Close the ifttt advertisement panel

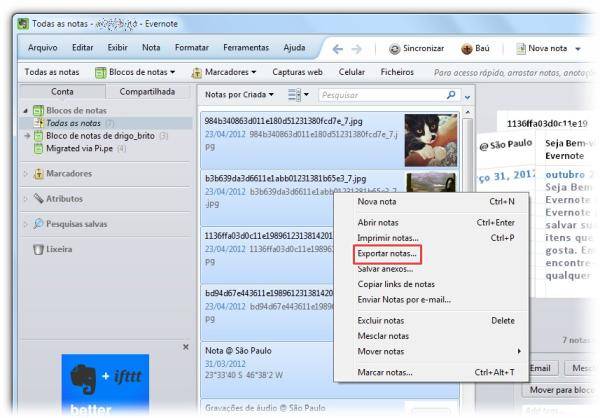(x=186, y=347)
